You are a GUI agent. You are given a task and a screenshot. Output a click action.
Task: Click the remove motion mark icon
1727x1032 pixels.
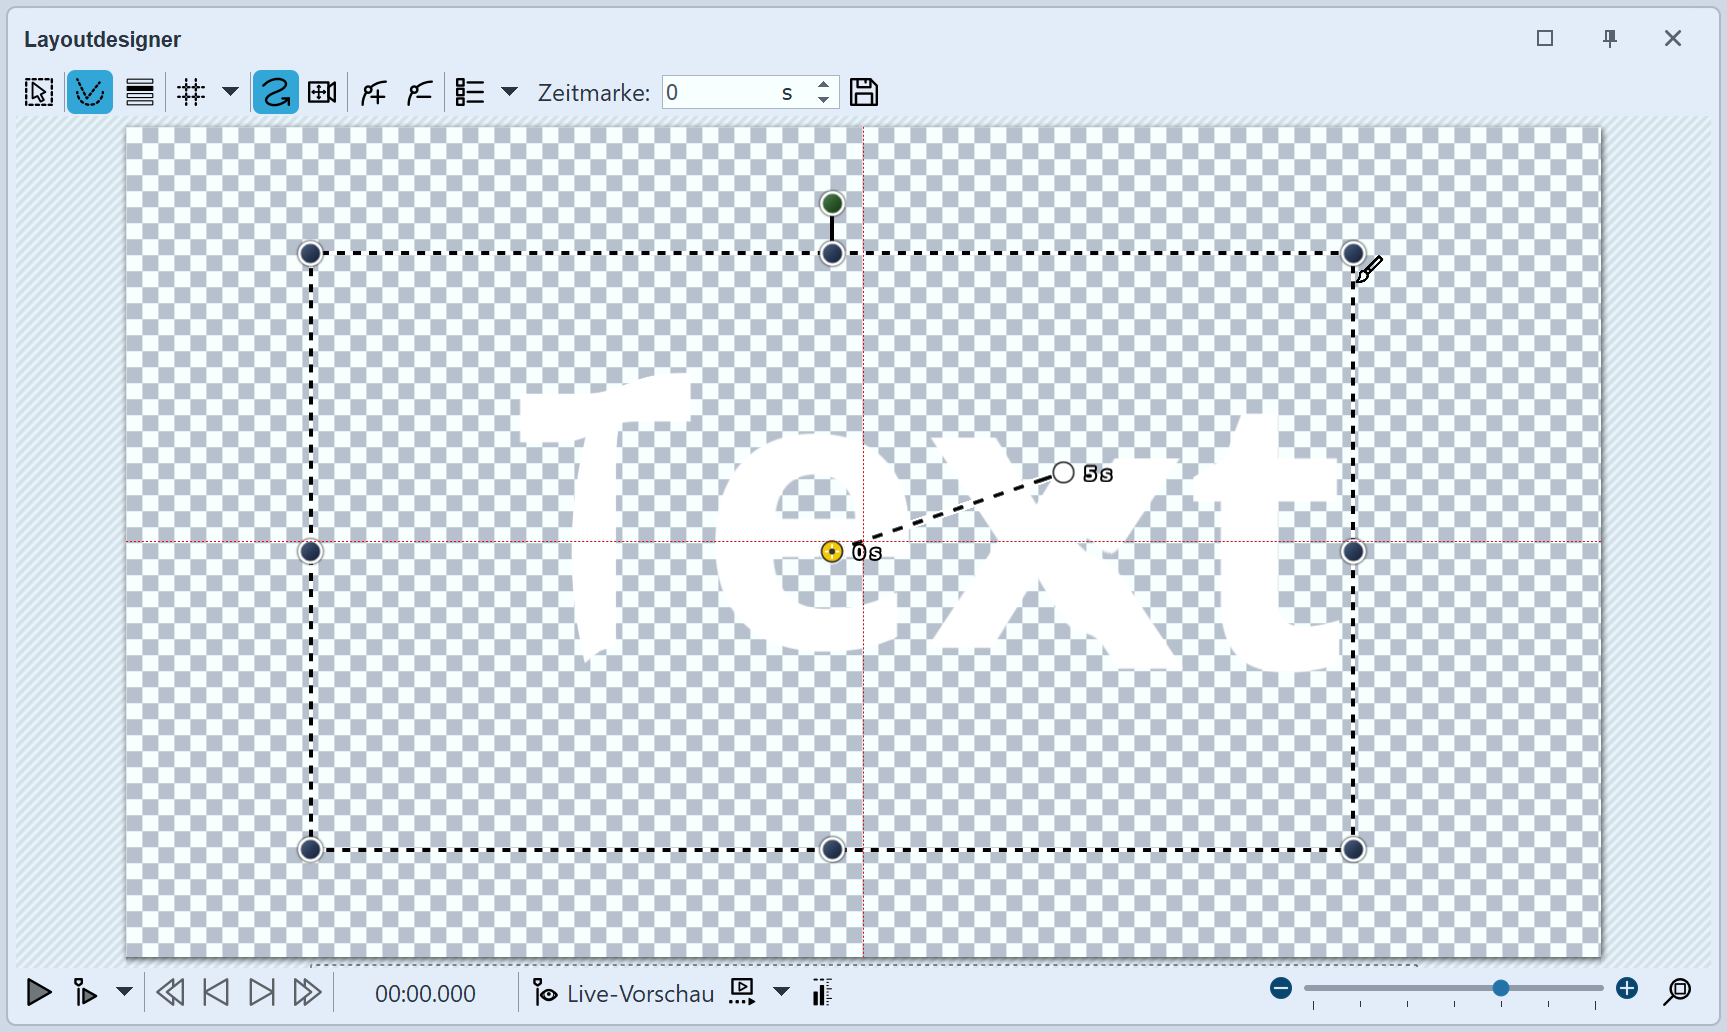click(420, 93)
